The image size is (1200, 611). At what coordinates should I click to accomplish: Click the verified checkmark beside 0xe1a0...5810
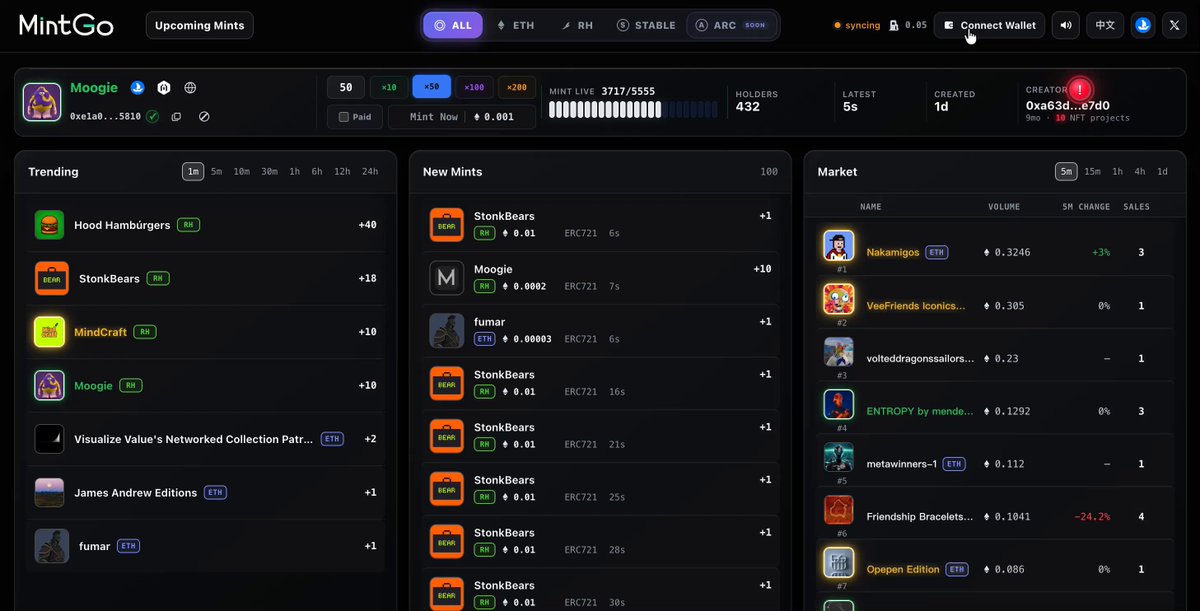pyautogui.click(x=152, y=116)
